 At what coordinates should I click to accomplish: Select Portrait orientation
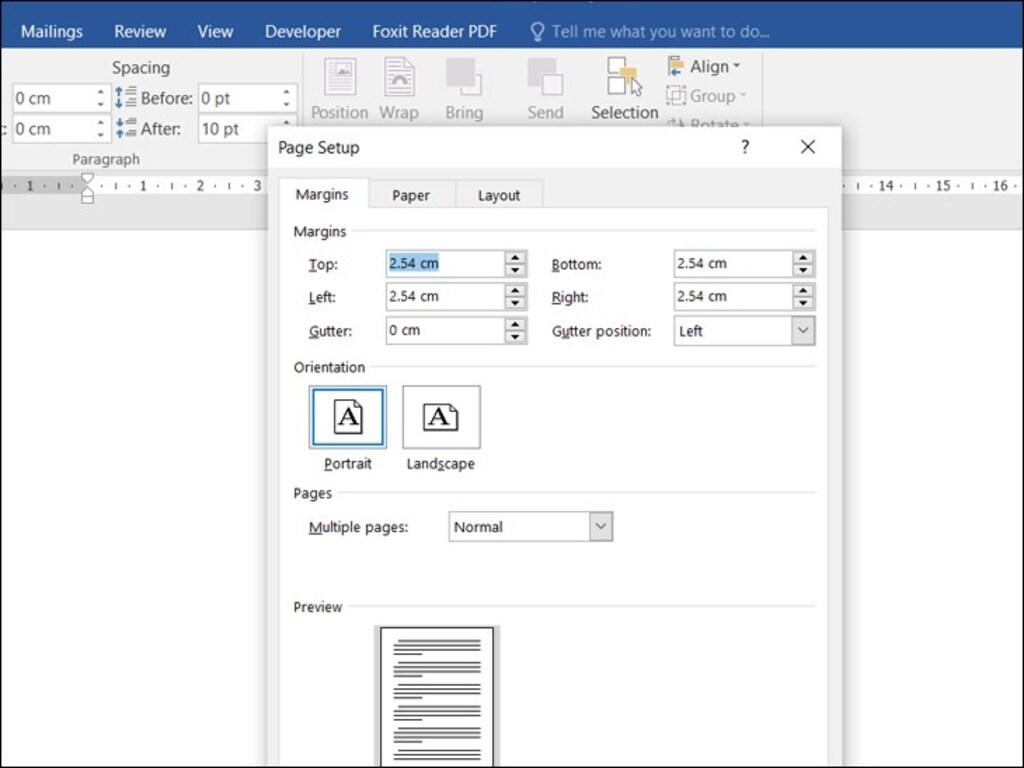click(347, 416)
